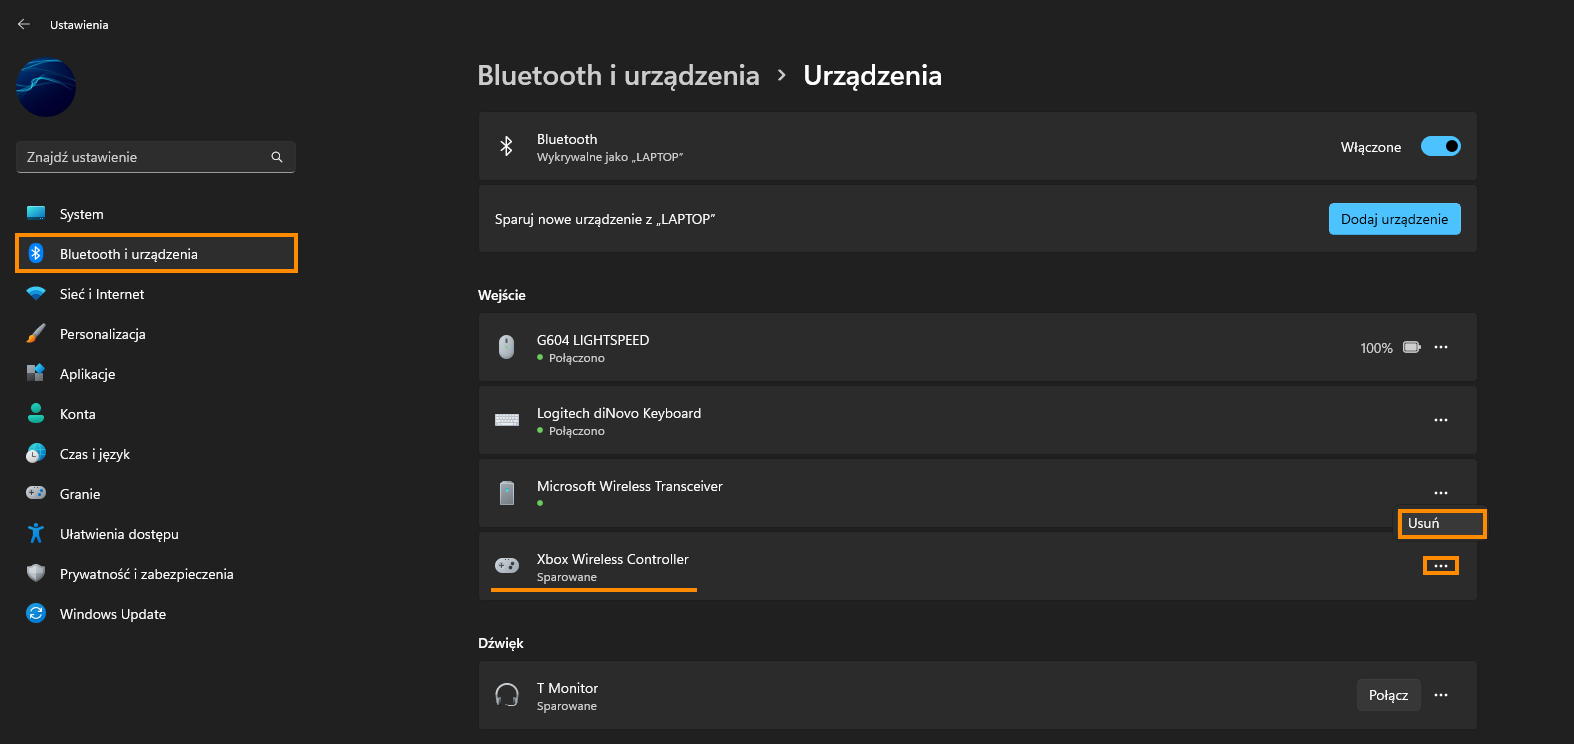1574x744 pixels.
Task: Click the T Monitor headphones icon
Action: point(507,695)
